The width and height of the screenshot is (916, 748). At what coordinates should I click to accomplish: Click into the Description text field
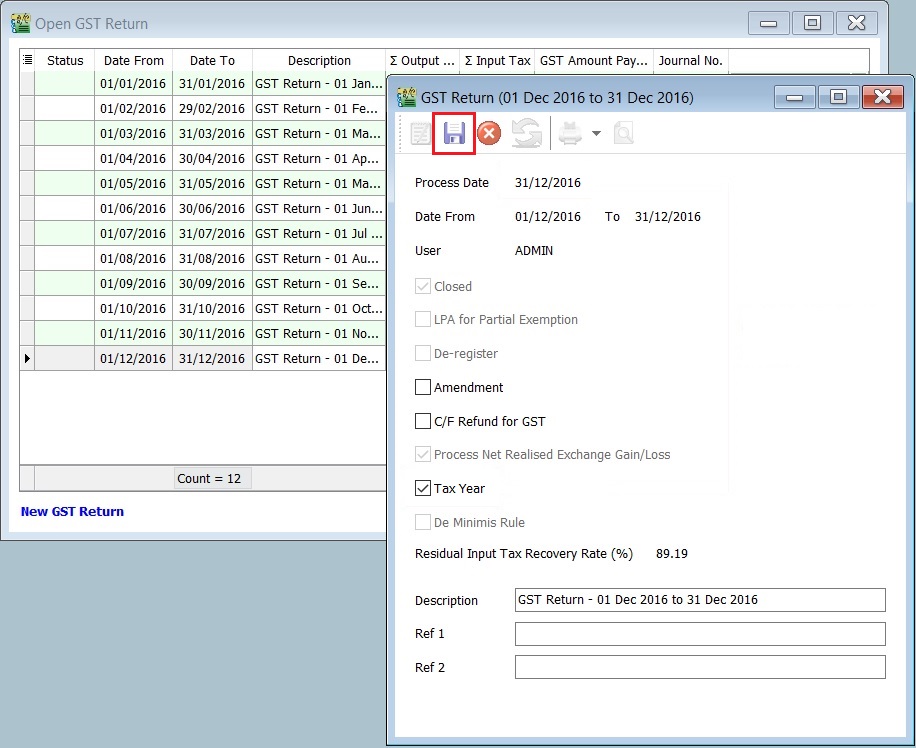point(699,600)
